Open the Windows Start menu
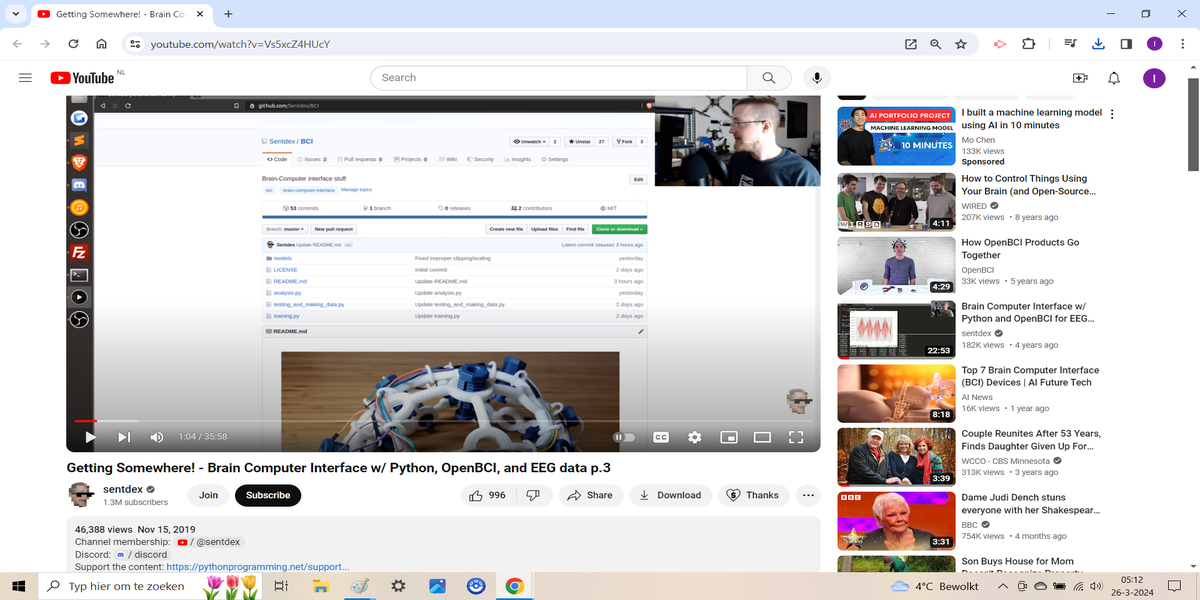Image resolution: width=1200 pixels, height=600 pixels. 18,586
